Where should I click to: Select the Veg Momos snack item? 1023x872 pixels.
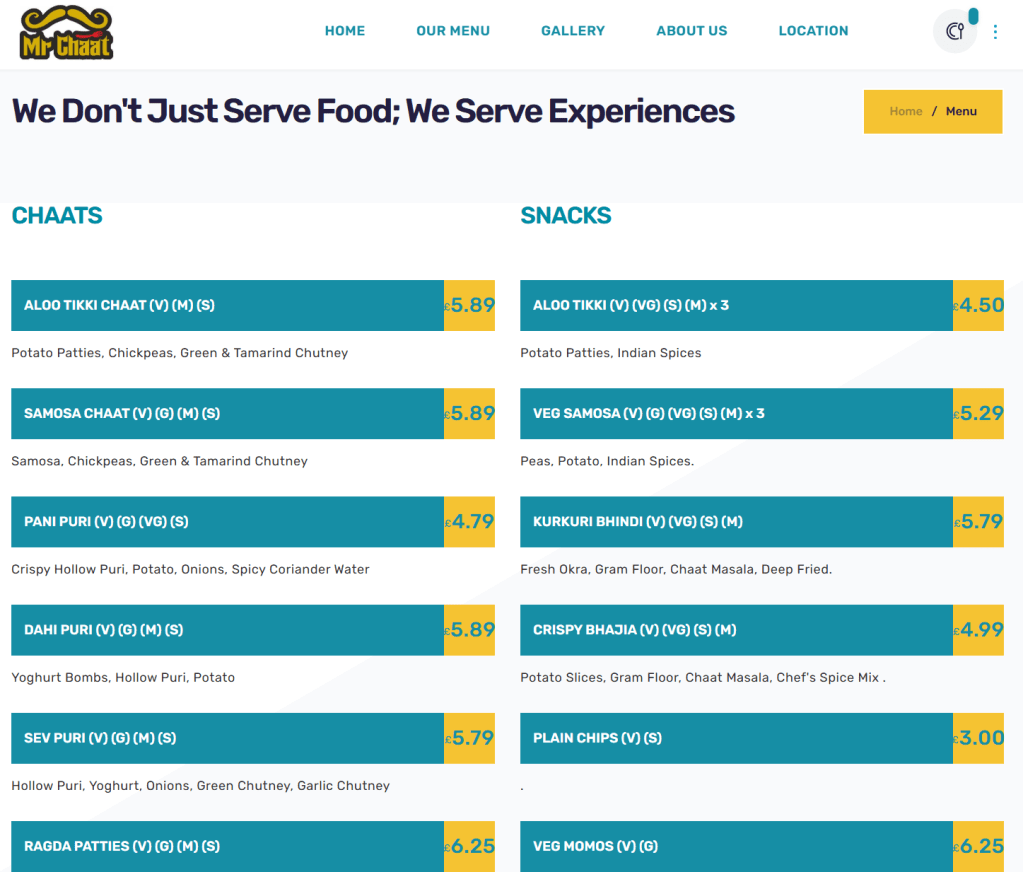[x=595, y=846]
